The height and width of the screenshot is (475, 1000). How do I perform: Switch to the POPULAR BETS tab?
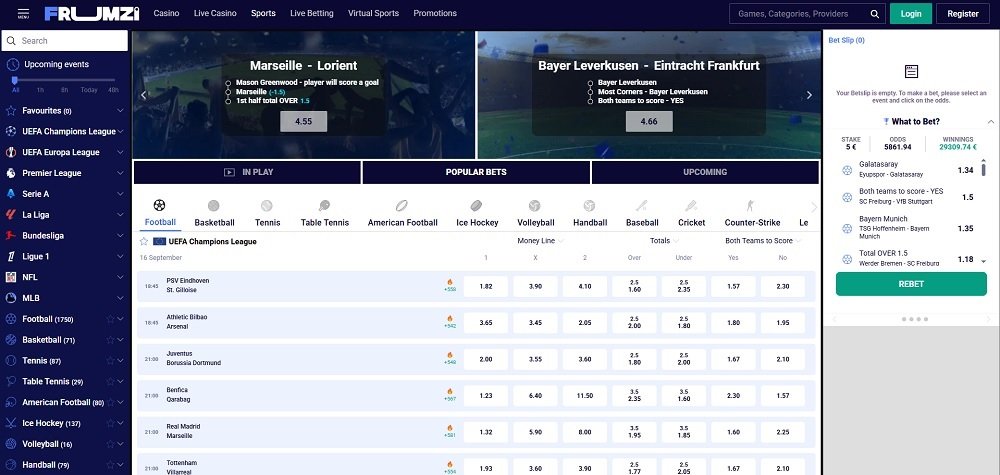[x=476, y=172]
